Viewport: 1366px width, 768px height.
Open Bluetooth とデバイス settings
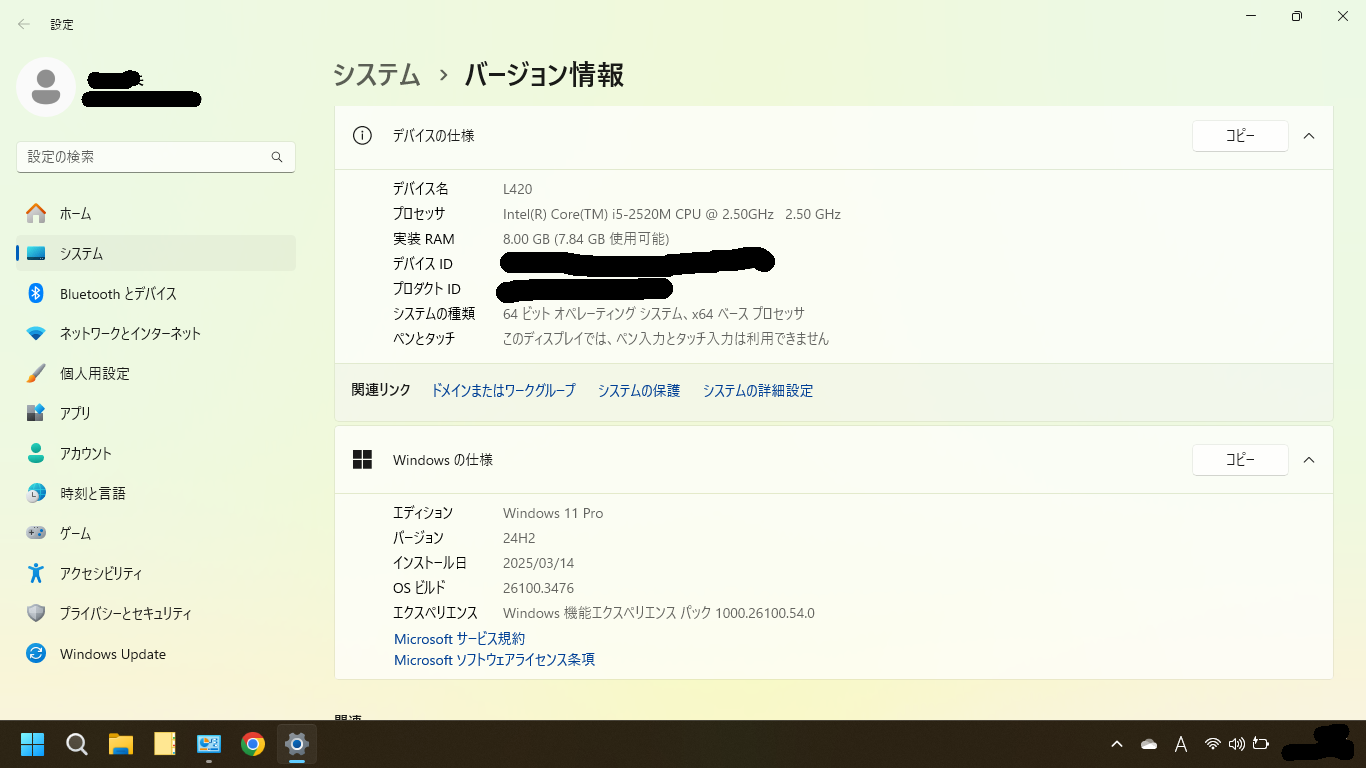point(156,293)
